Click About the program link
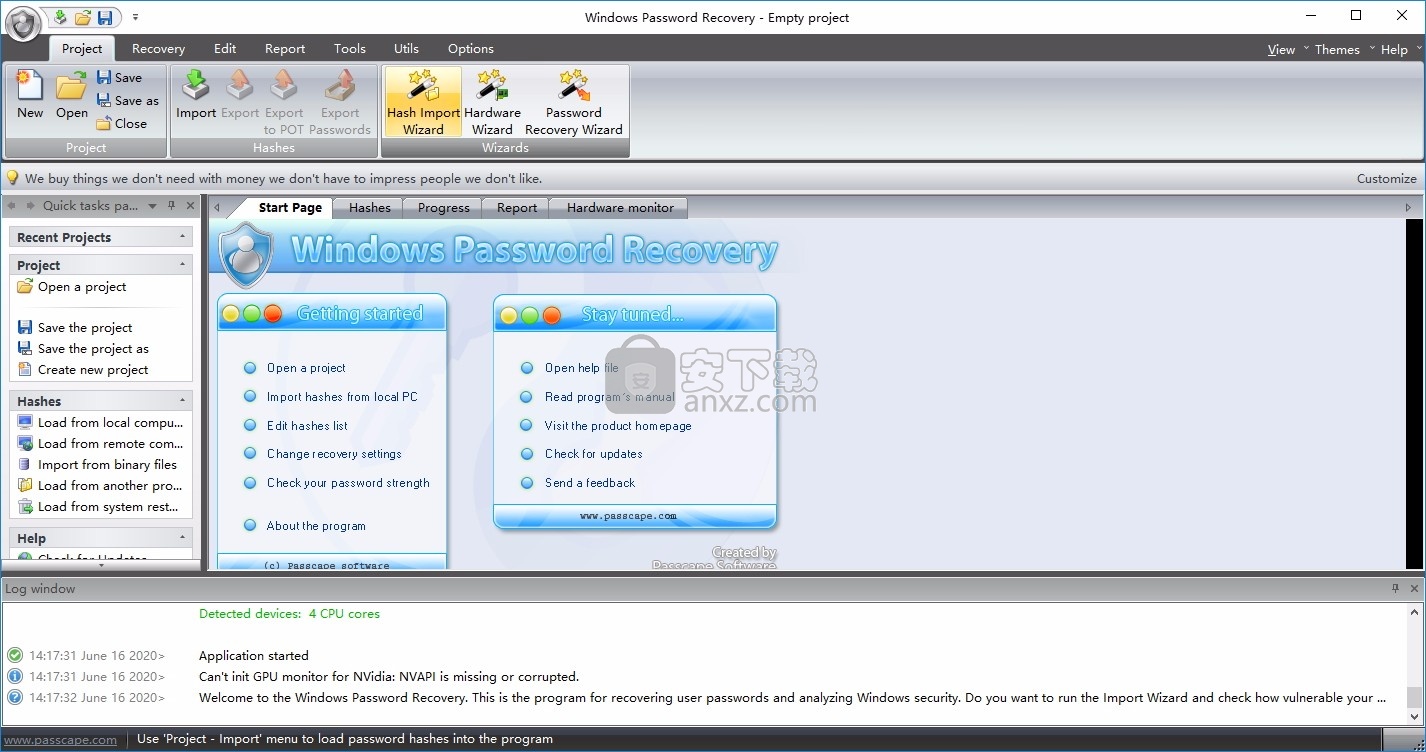 click(316, 525)
